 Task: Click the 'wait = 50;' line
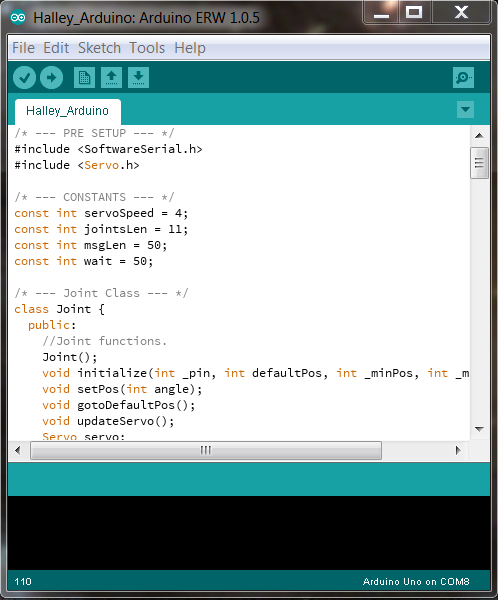[x=83, y=261]
